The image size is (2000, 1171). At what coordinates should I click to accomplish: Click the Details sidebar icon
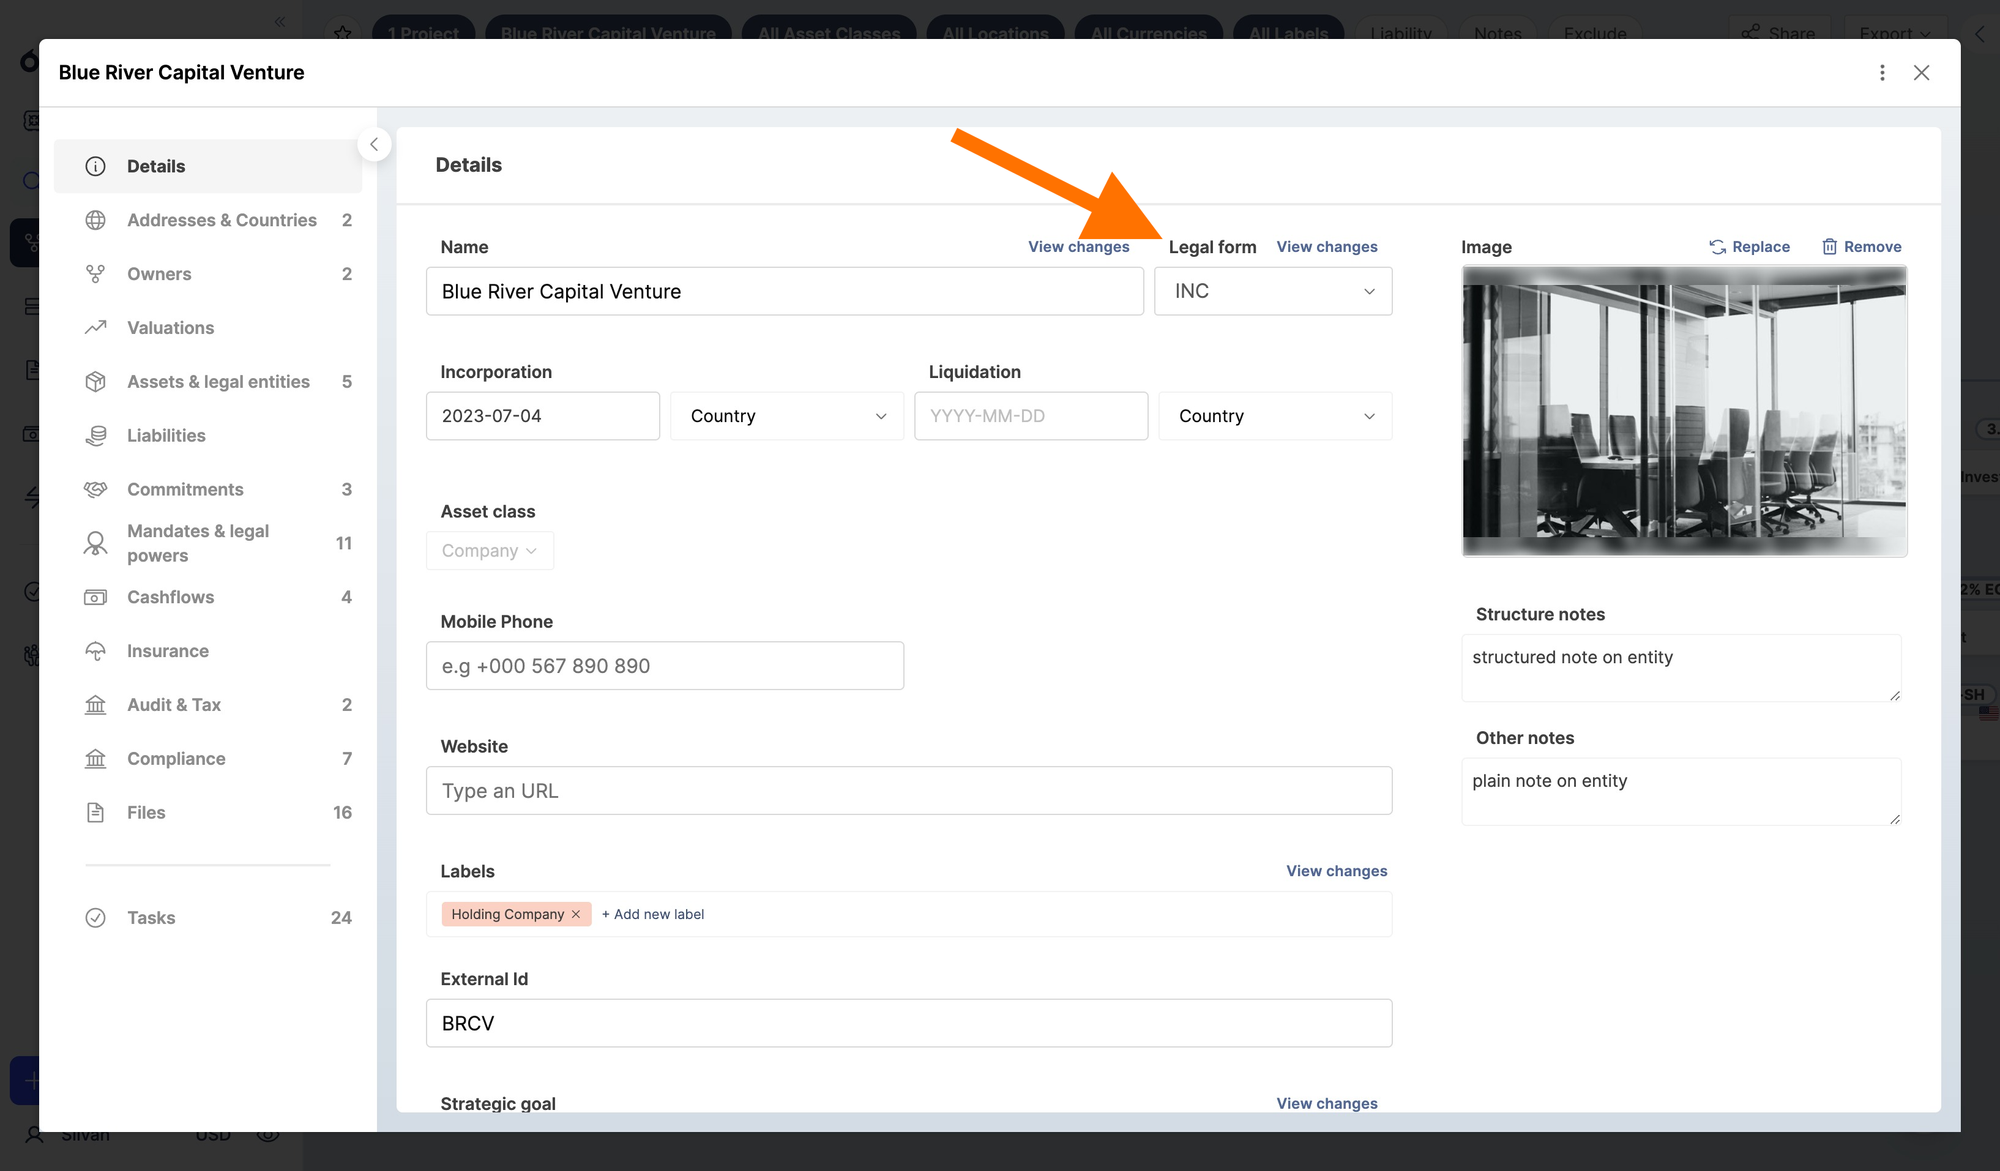96,166
